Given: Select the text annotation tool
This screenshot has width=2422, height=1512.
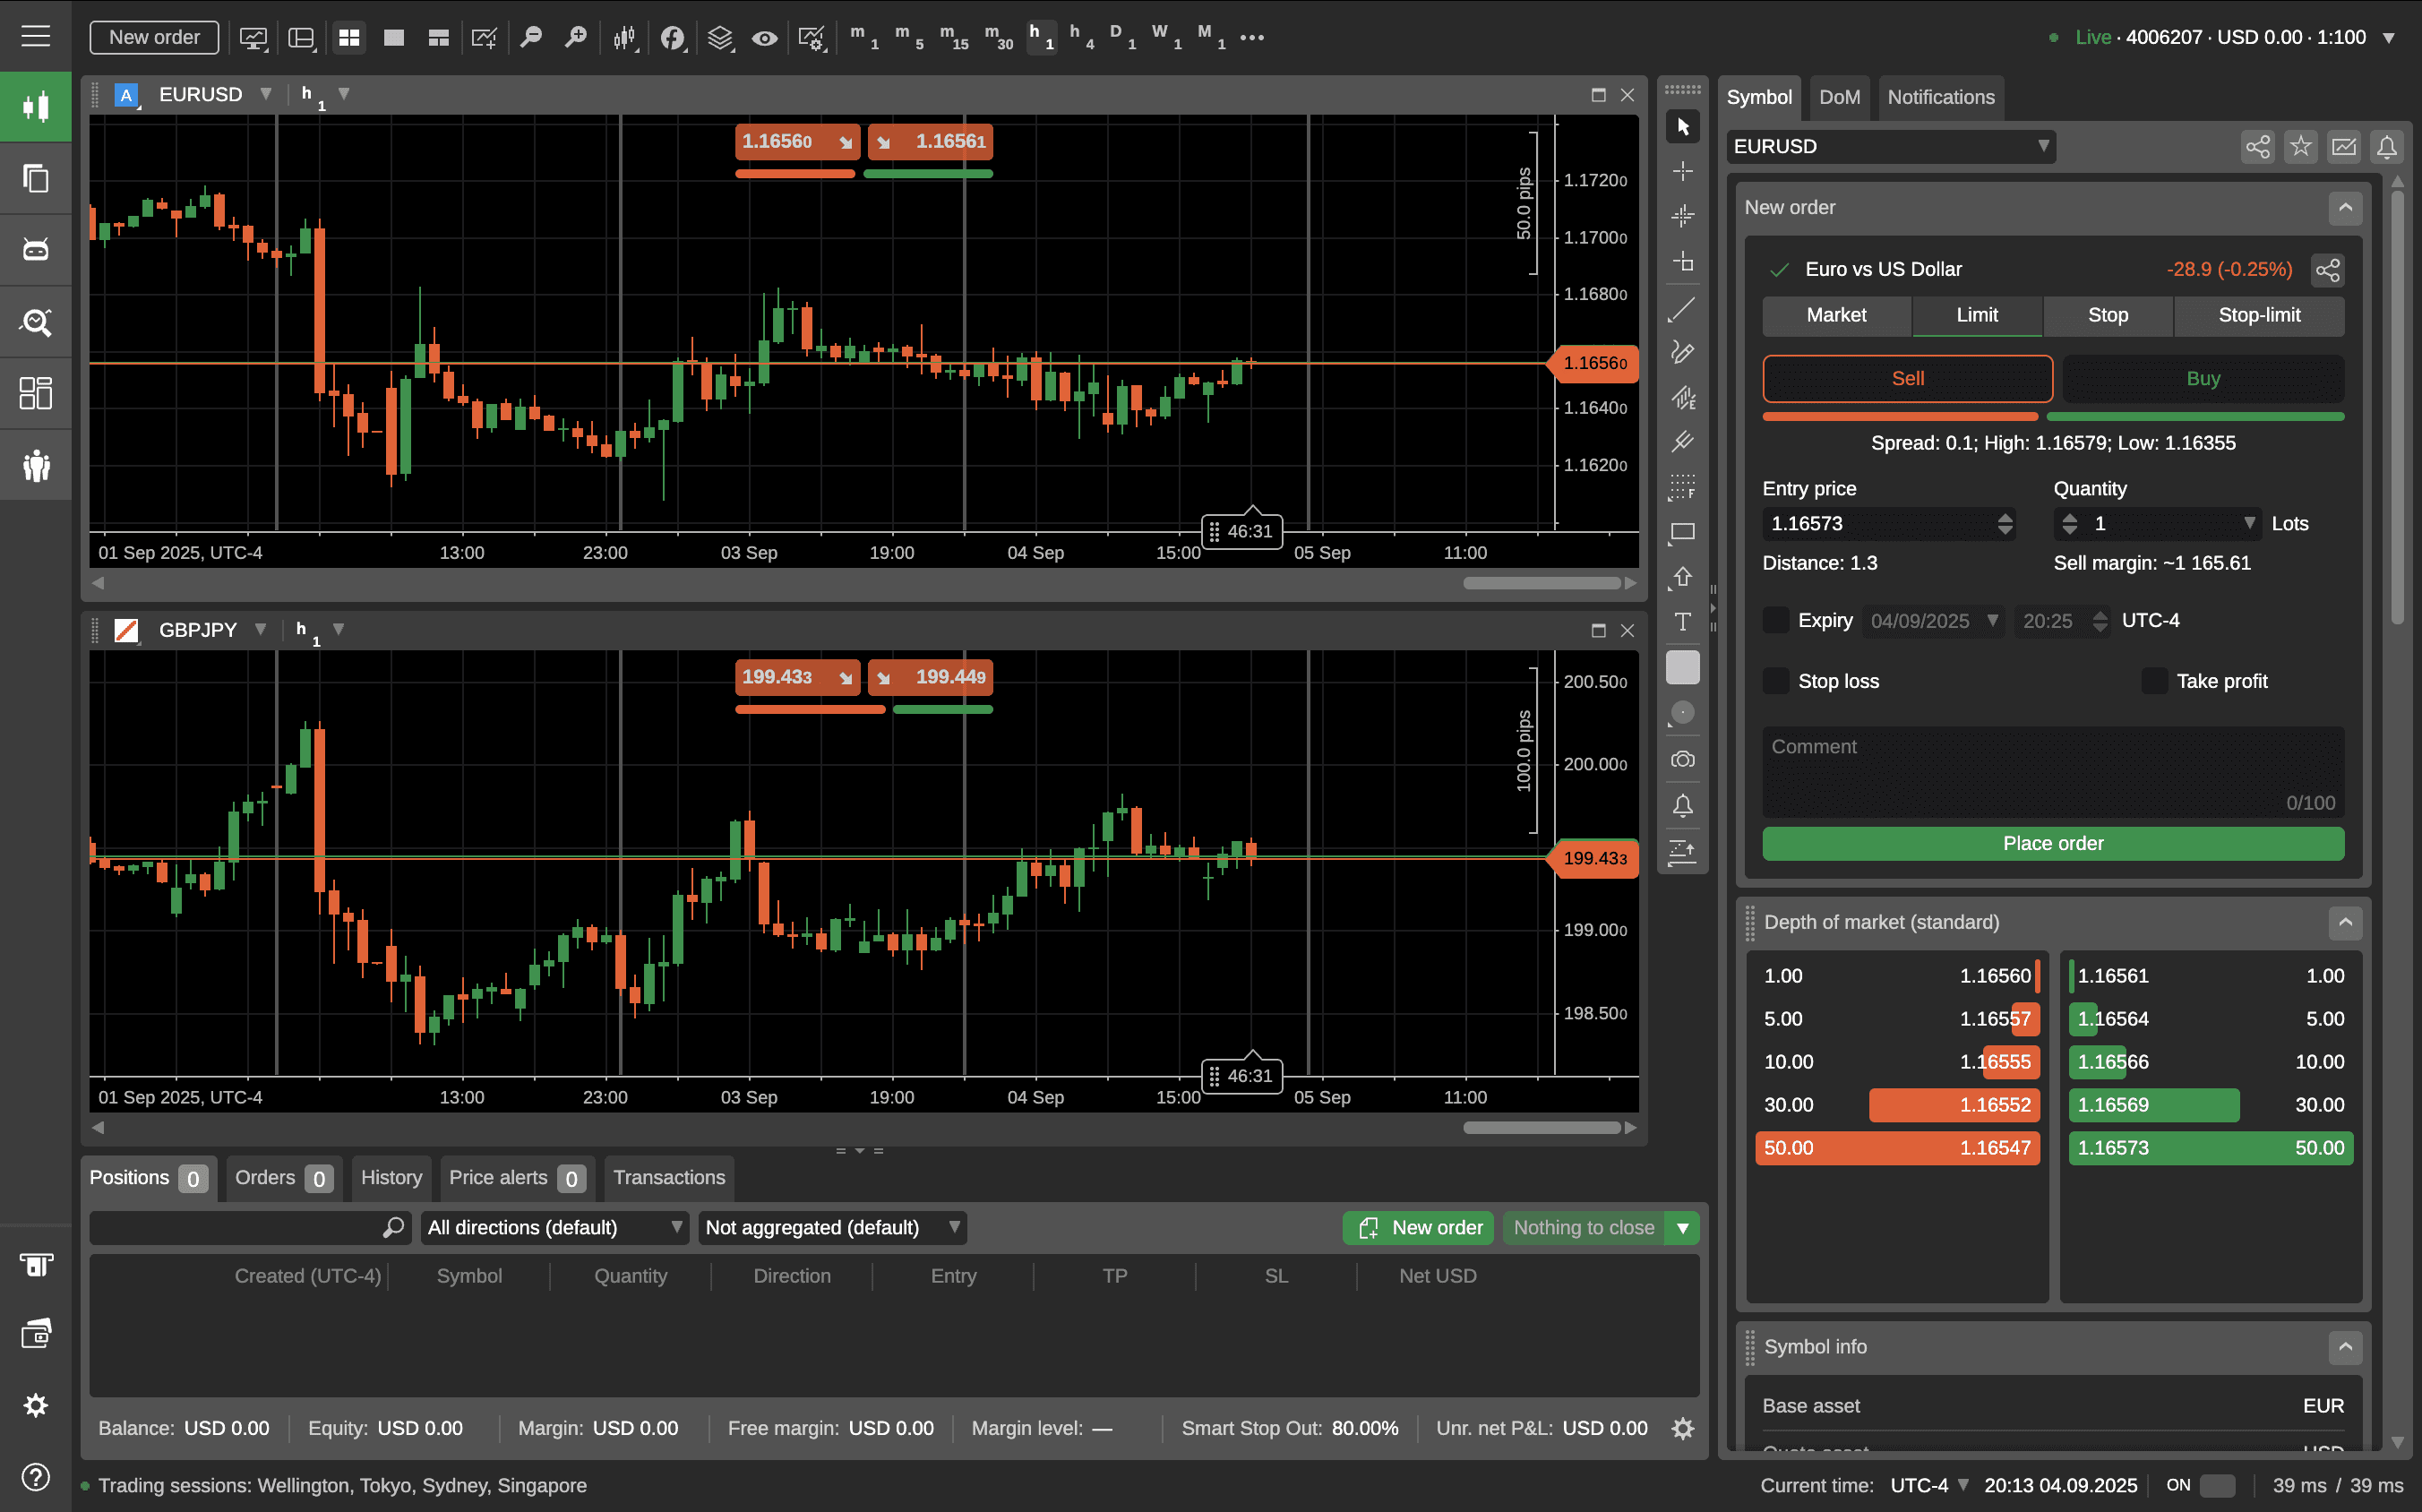Looking at the screenshot, I should pyautogui.click(x=1682, y=622).
